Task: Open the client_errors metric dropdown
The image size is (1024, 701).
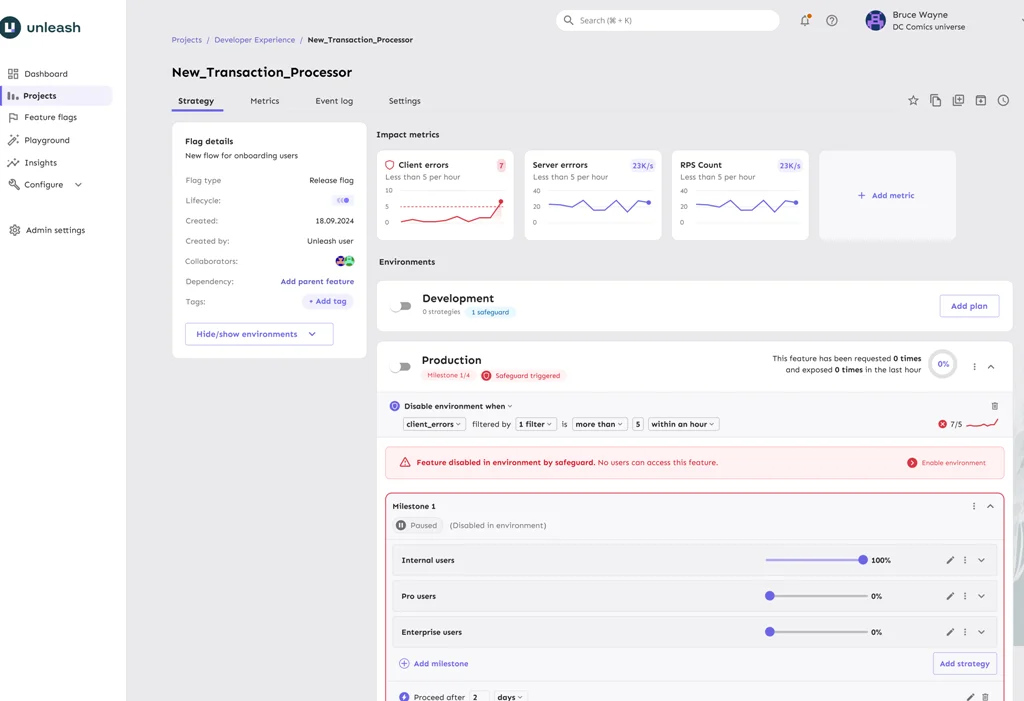Action: tap(433, 423)
